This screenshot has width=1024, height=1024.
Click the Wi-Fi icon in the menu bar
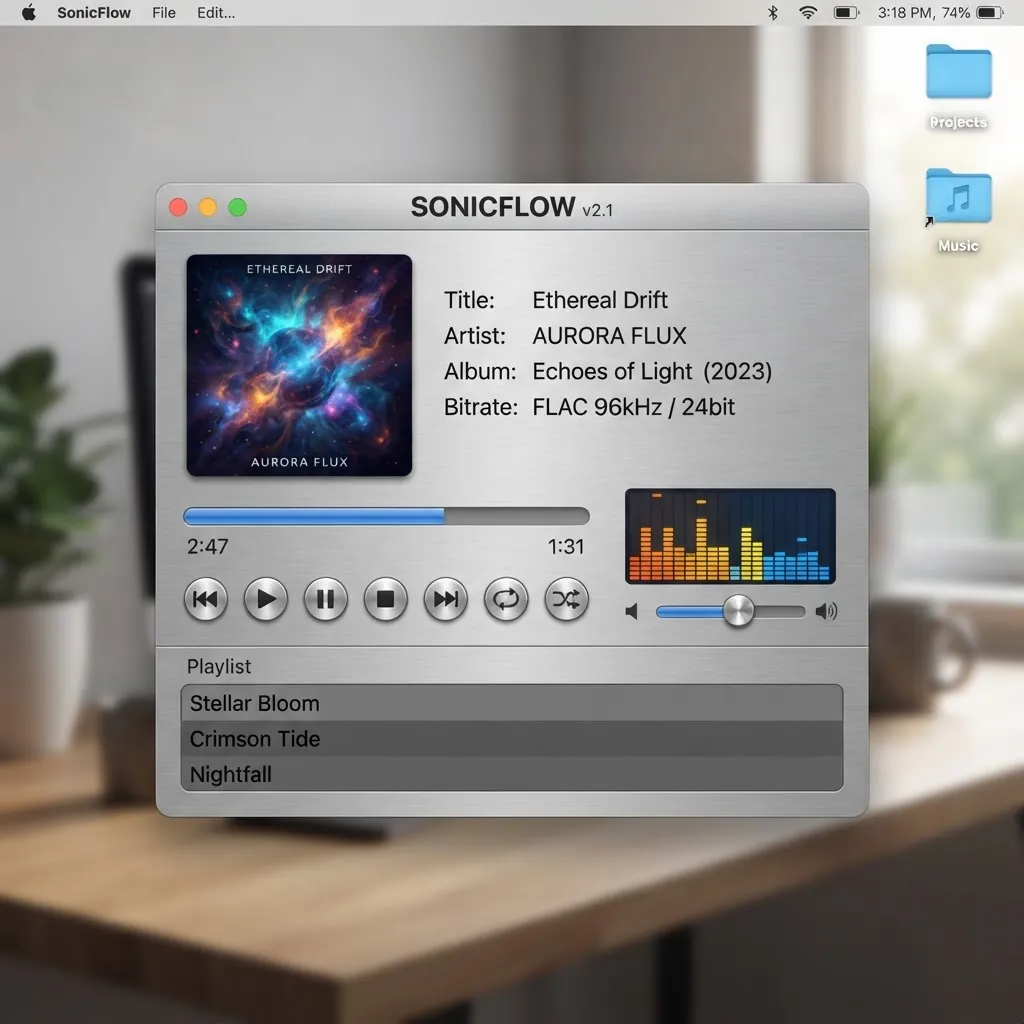(x=808, y=12)
